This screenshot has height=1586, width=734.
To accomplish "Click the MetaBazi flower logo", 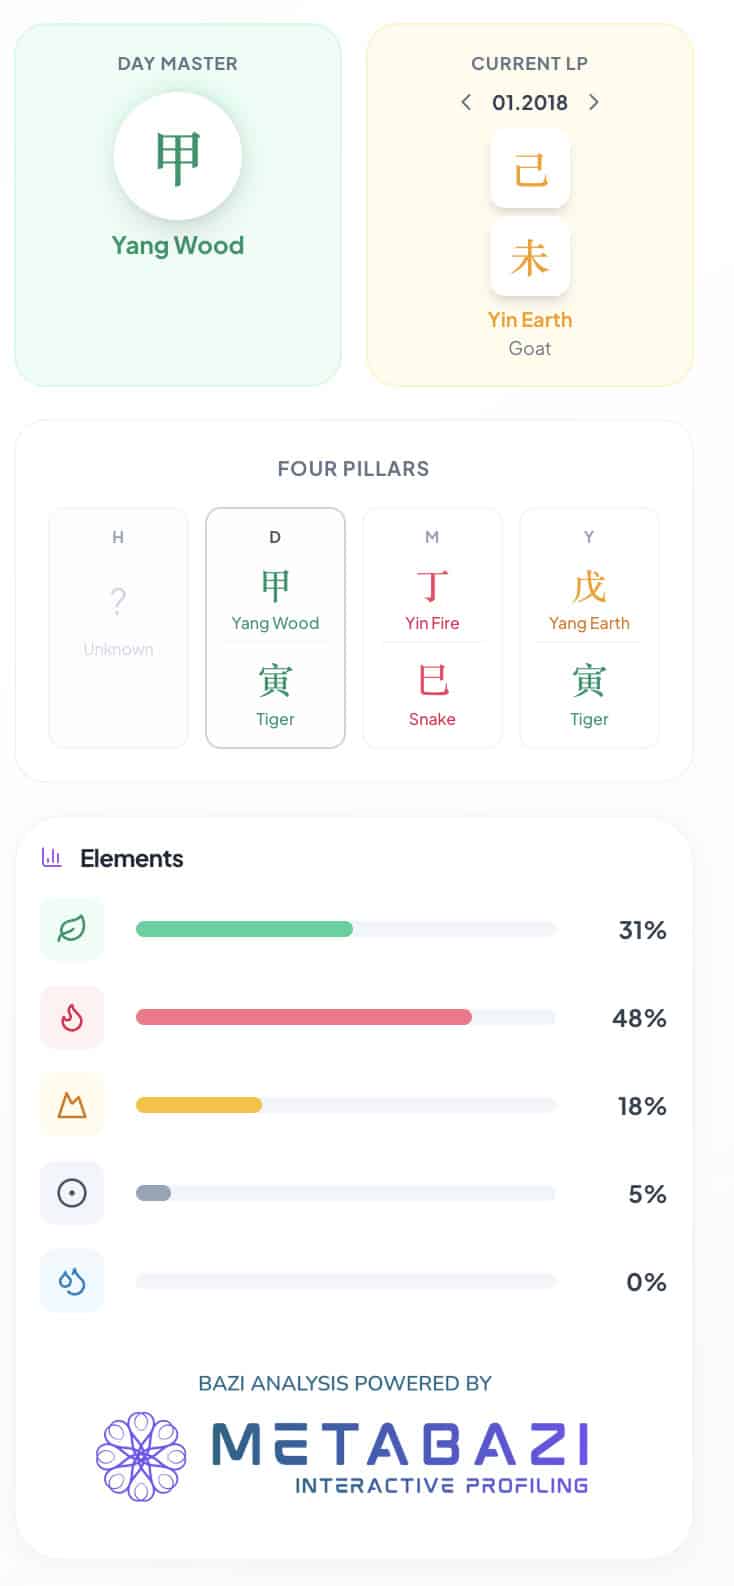I will [x=141, y=1456].
